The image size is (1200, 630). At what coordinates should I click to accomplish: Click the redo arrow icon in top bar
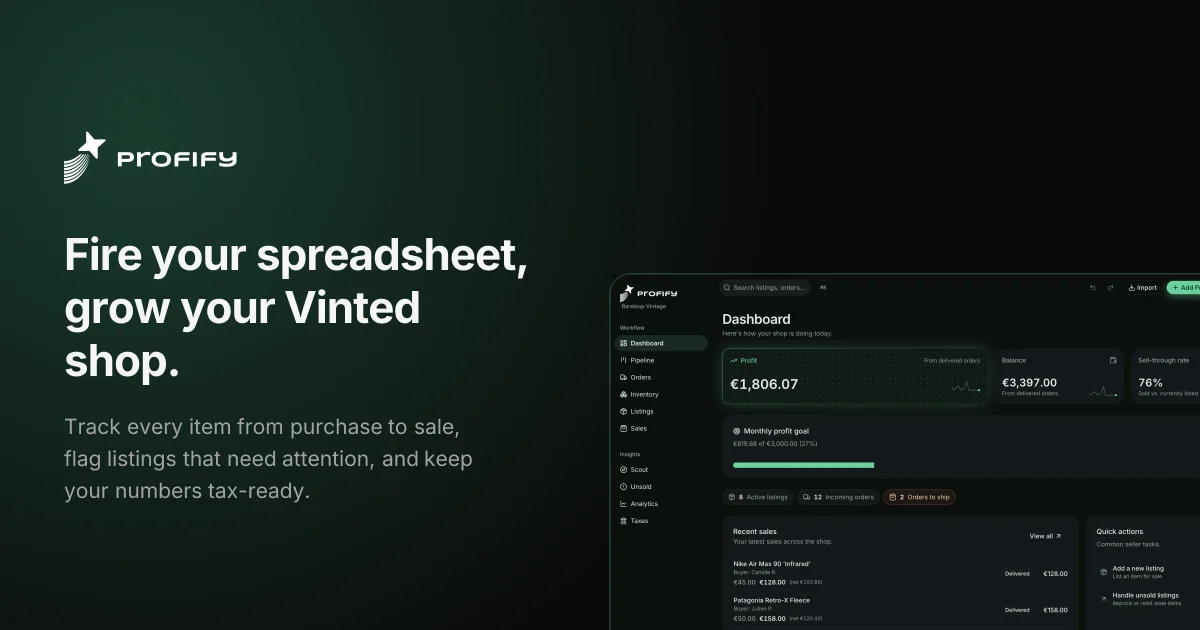coord(1110,288)
